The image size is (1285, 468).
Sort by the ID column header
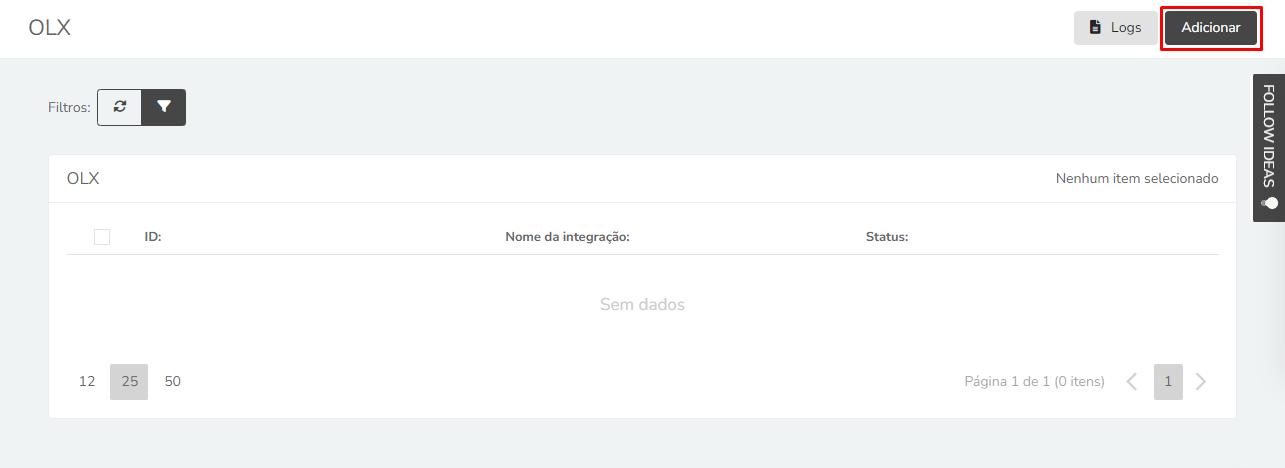(153, 237)
